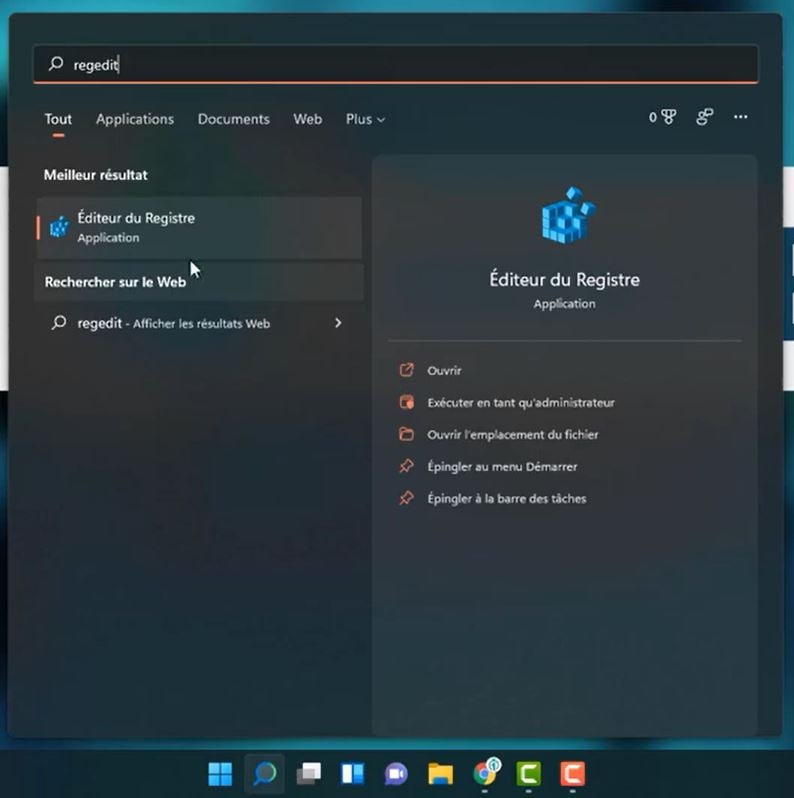Click the Éditeur du Registre title in preview
This screenshot has height=798, width=794.
[564, 279]
